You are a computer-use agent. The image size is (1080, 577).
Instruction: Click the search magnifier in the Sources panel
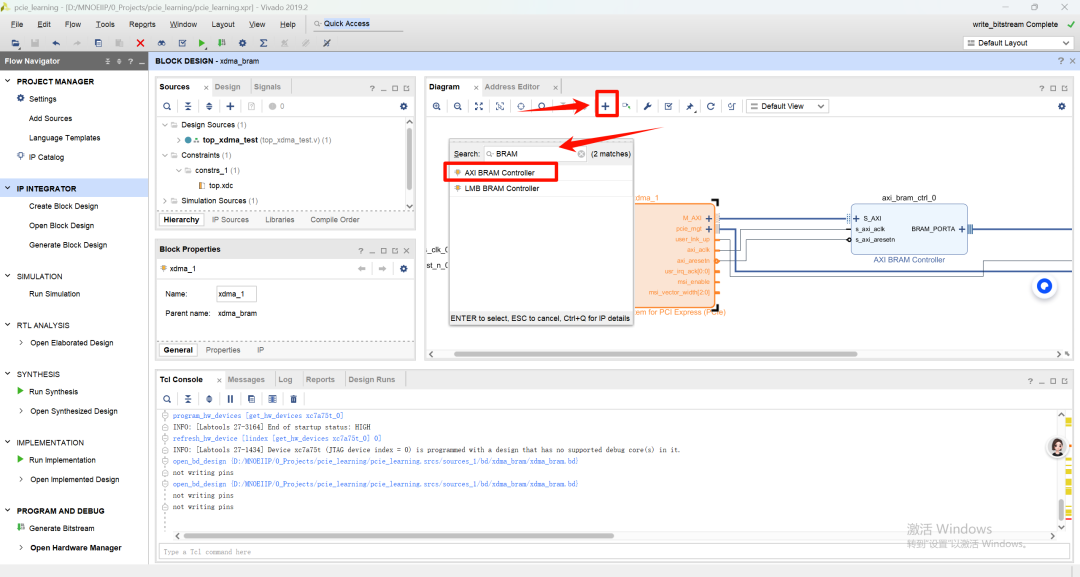coord(168,106)
